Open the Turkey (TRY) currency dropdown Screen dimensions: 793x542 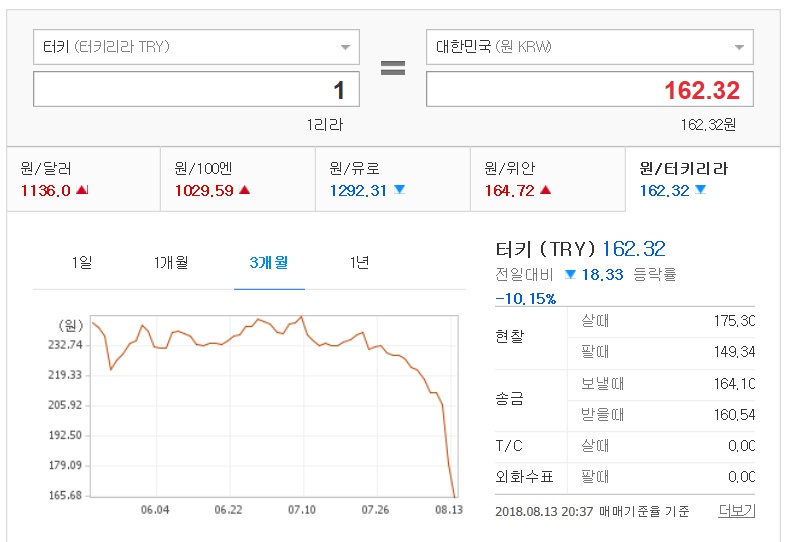196,47
